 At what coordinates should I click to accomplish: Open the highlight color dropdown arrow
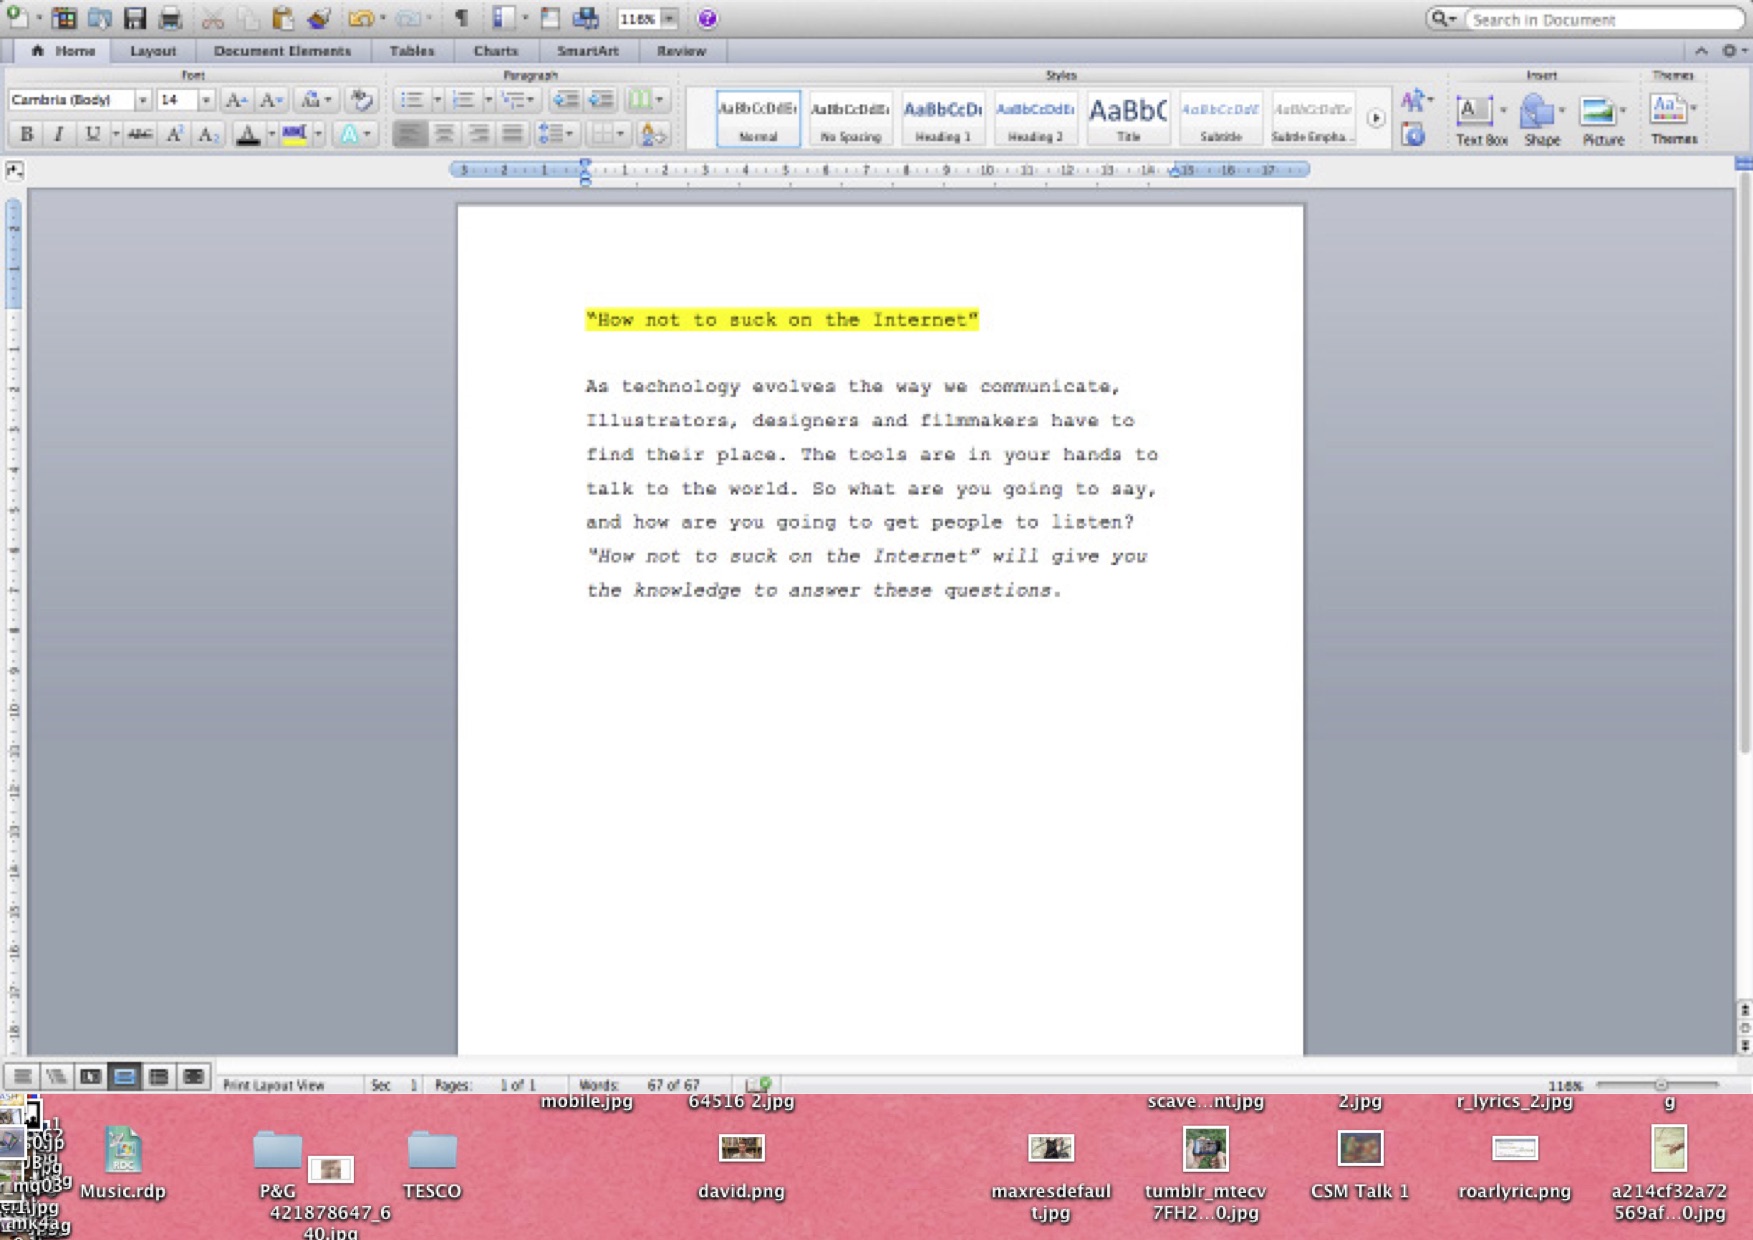(x=318, y=134)
